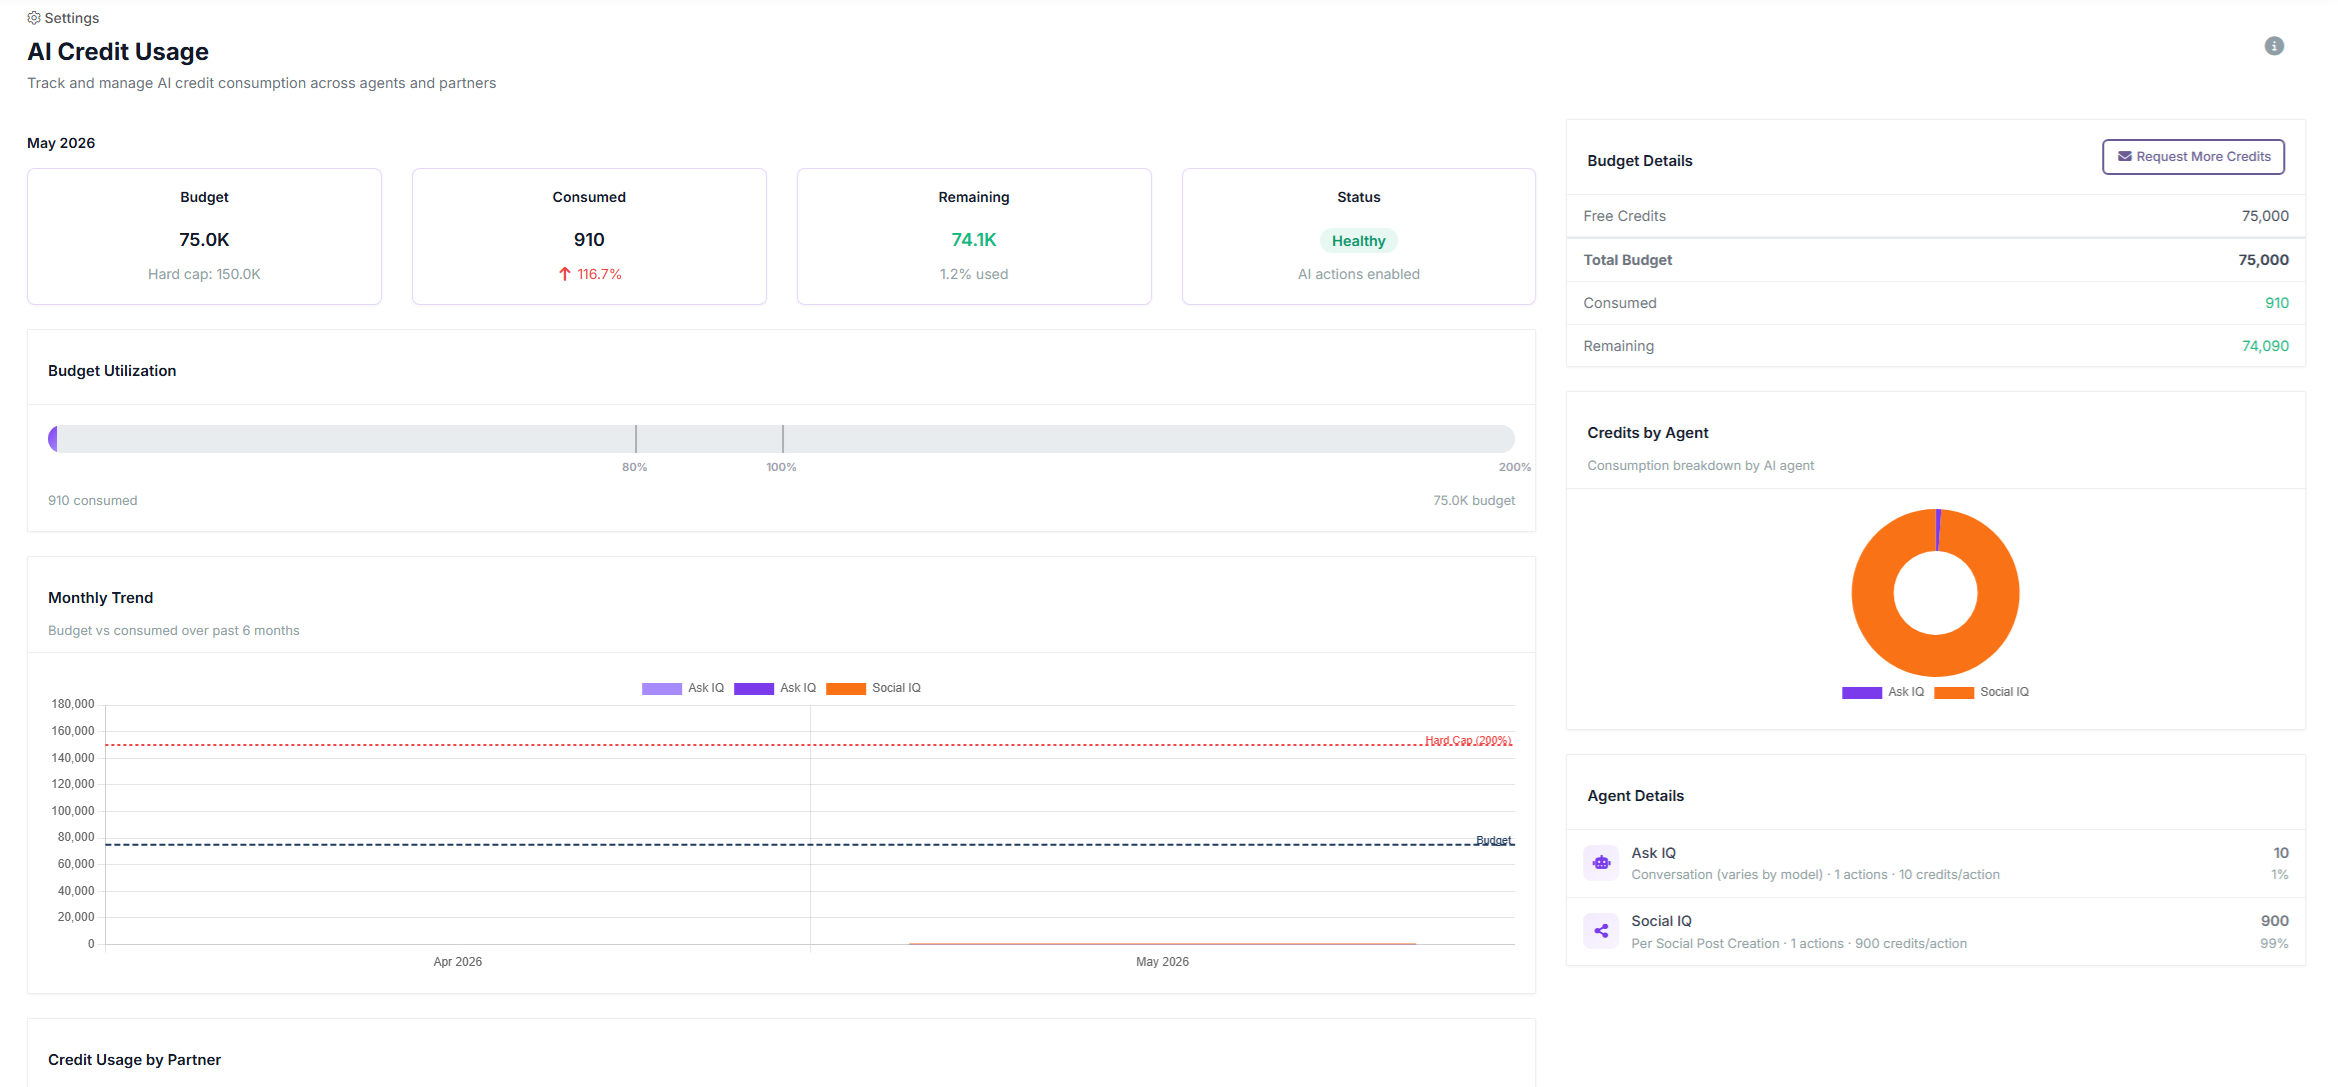Image resolution: width=2338 pixels, height=1087 pixels.
Task: Click the Healthy status badge
Action: tap(1358, 241)
